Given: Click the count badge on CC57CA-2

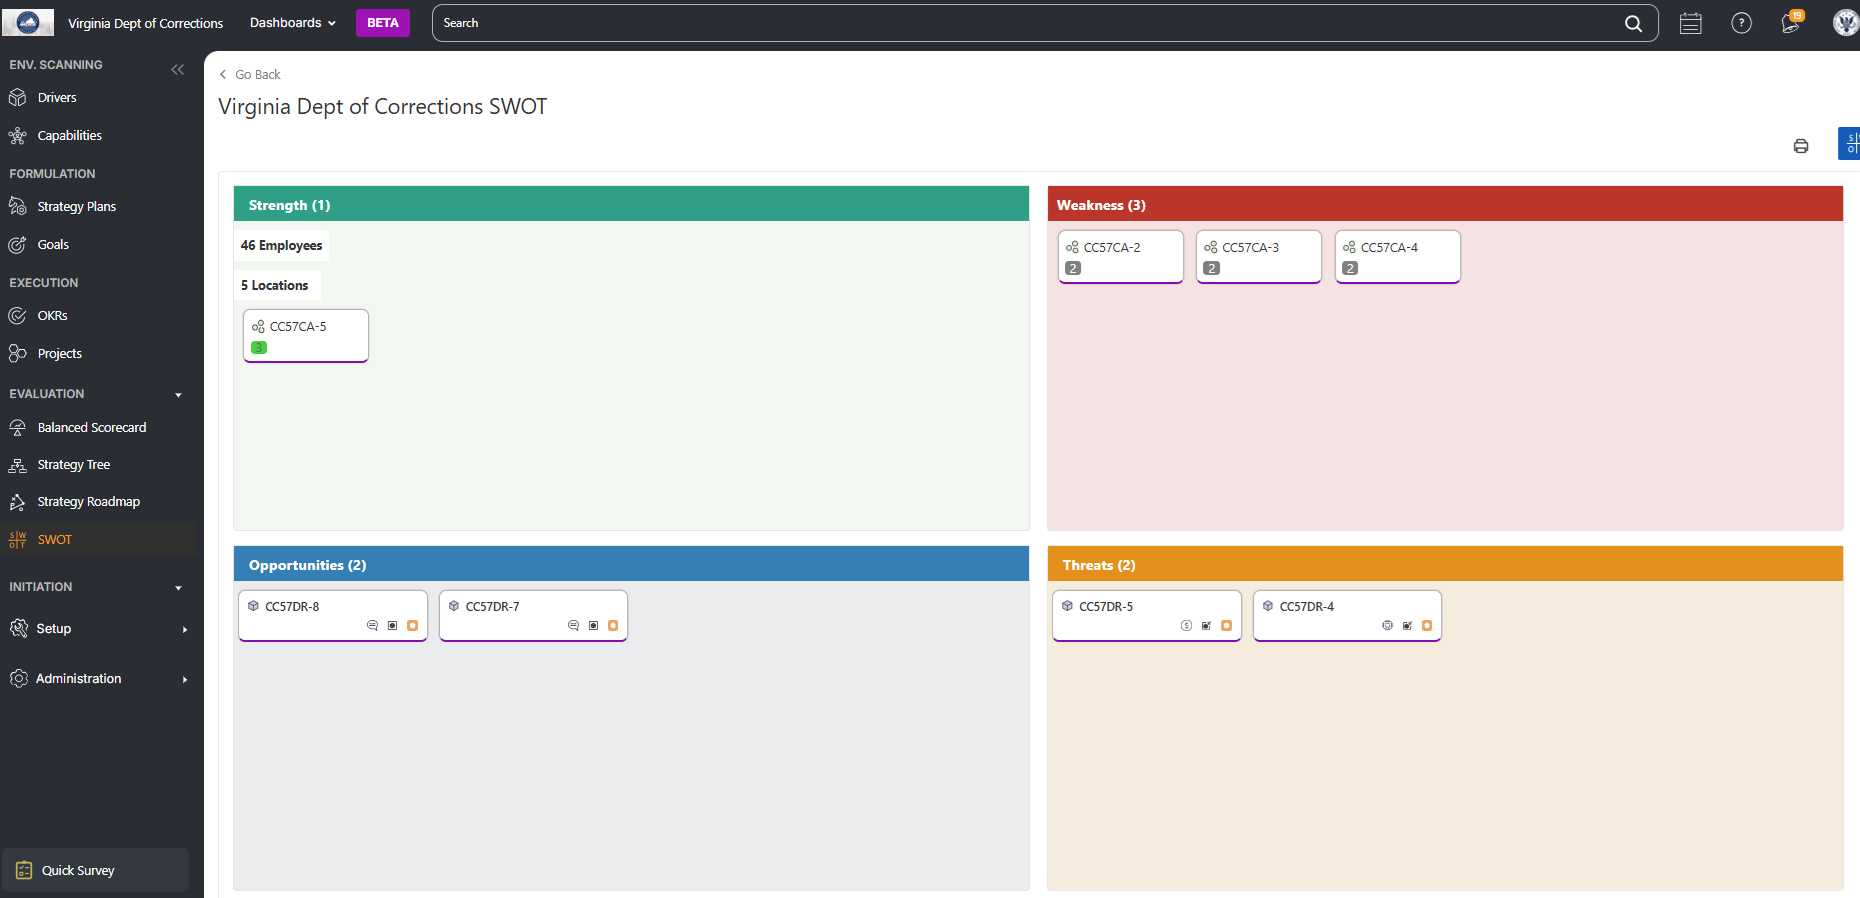Looking at the screenshot, I should pyautogui.click(x=1073, y=268).
